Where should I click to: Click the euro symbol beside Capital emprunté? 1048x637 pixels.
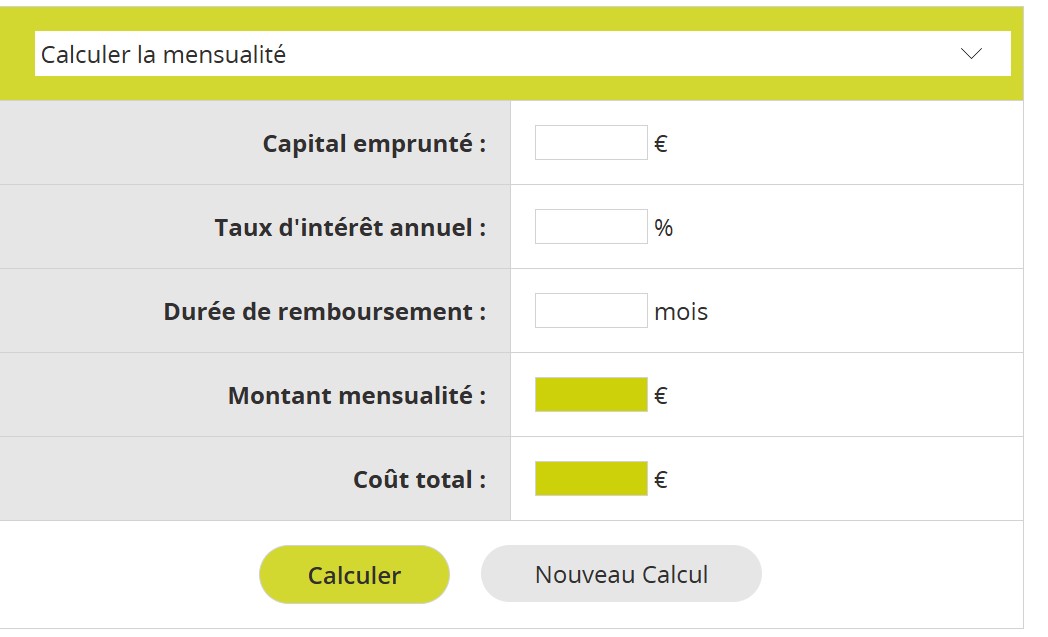[661, 144]
